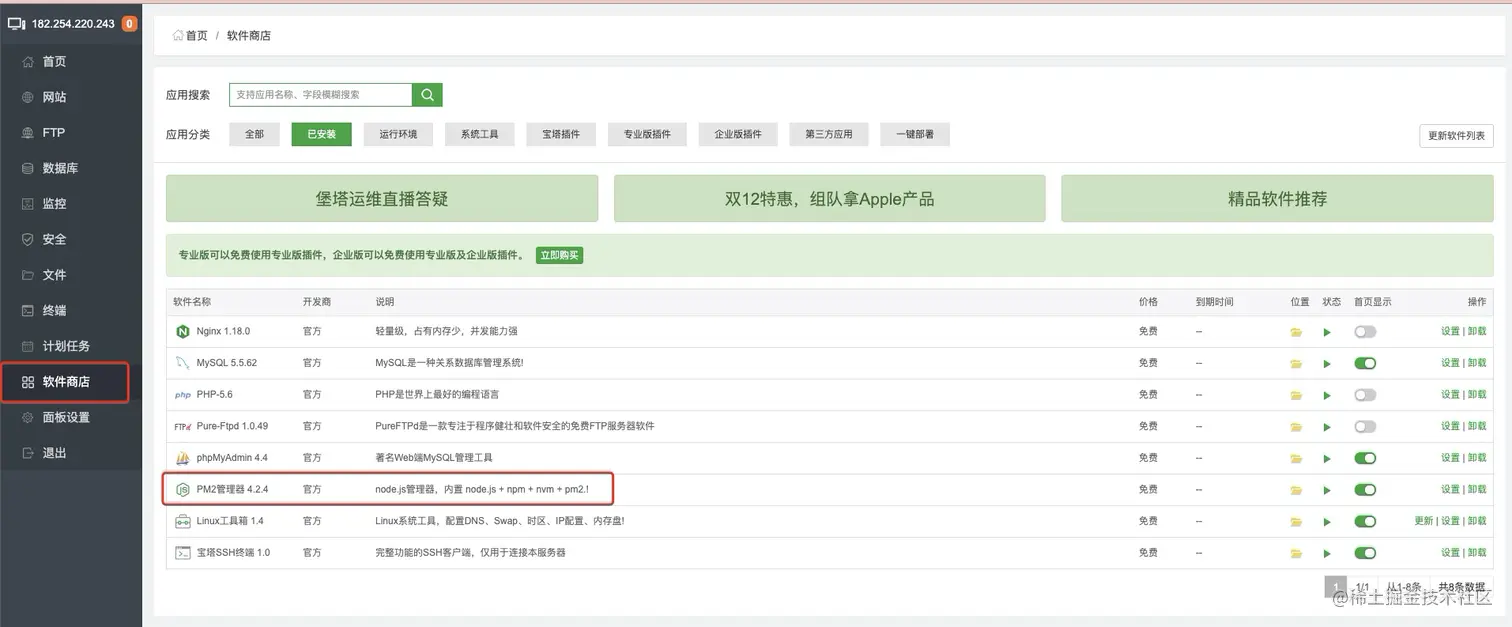Disable home page display for phpMyAdmin

tap(1365, 458)
